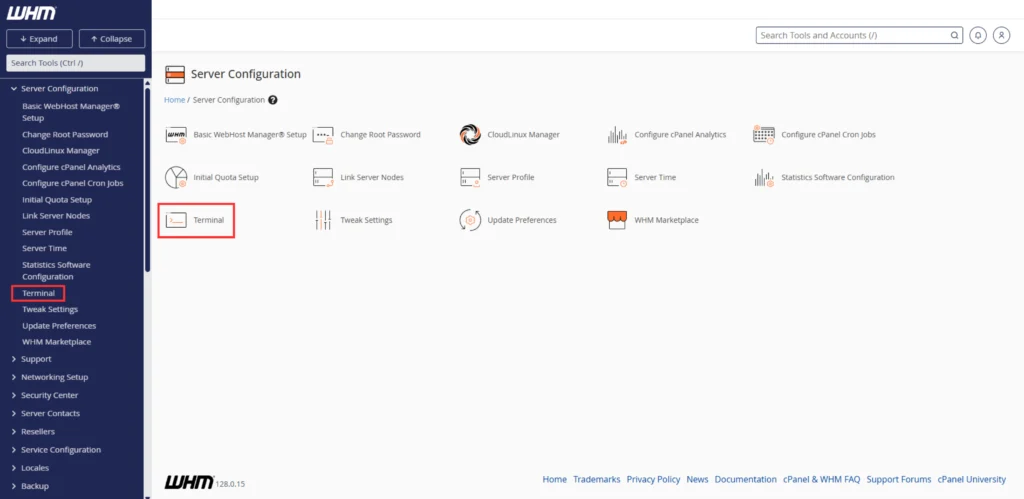Image resolution: width=1024 pixels, height=499 pixels.
Task: Open the Basic WebHost Manager Setup icon
Action: [x=176, y=135]
